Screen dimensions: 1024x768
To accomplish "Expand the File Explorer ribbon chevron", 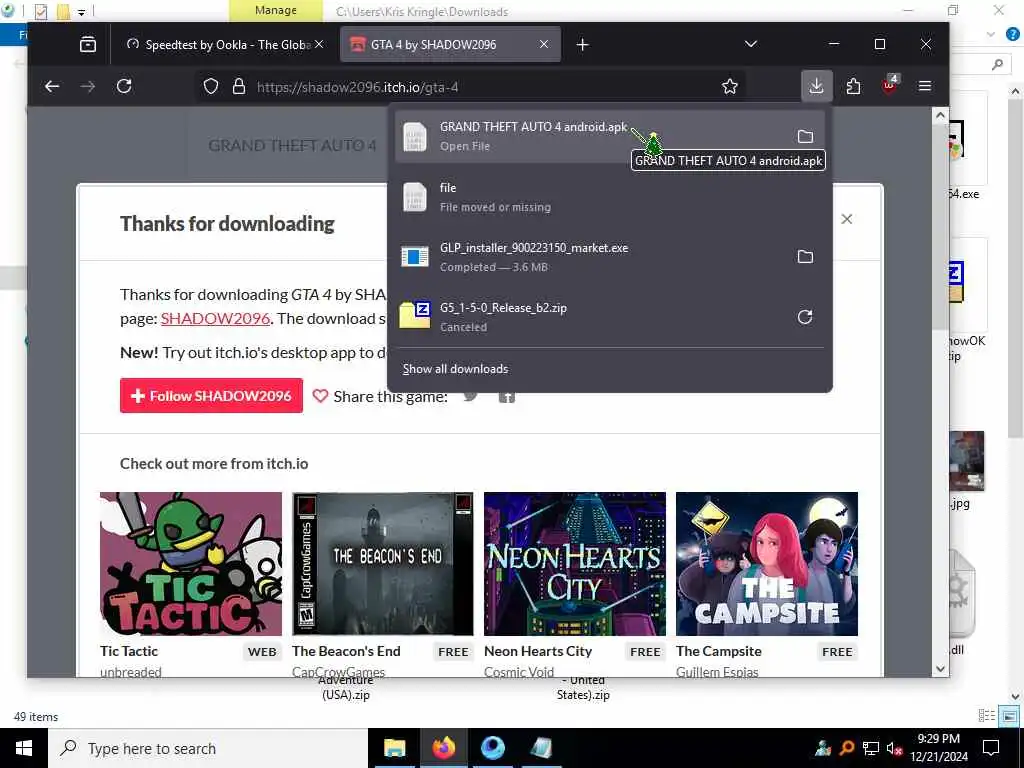I will [x=991, y=34].
